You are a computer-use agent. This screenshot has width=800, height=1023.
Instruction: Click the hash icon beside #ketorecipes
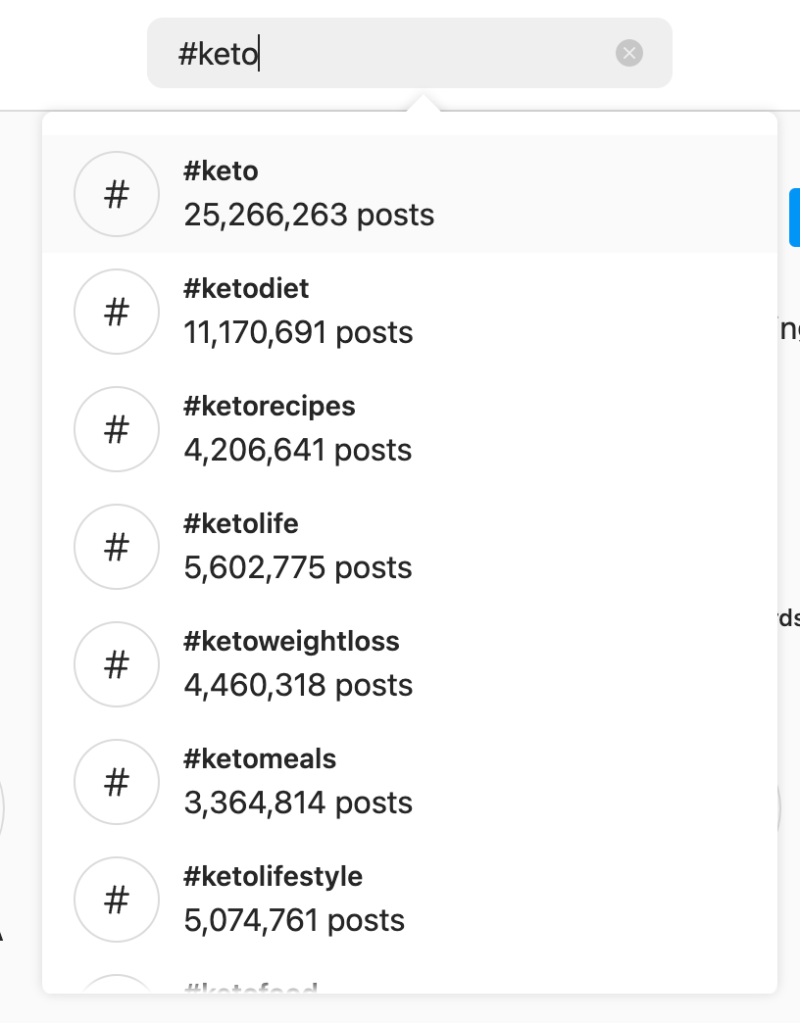[116, 429]
